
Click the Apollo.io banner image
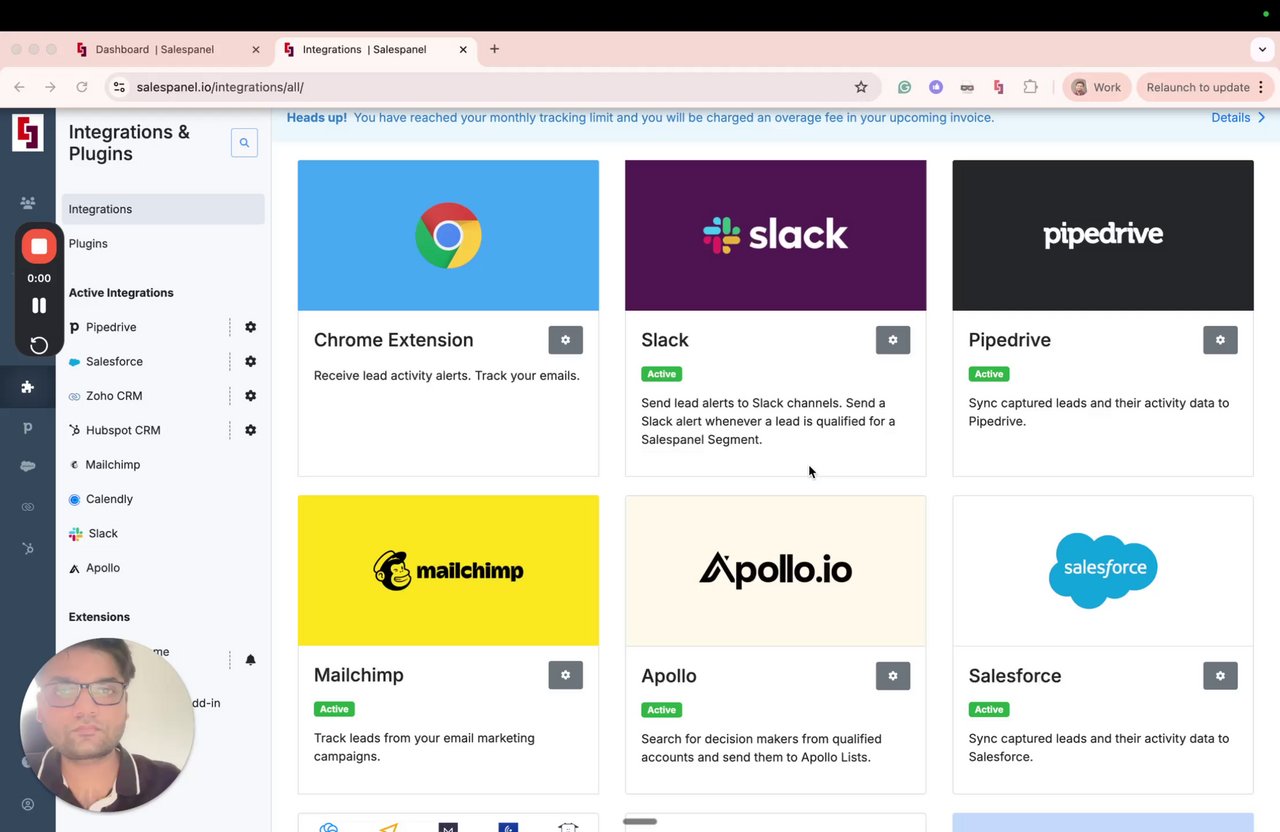pyautogui.click(x=775, y=570)
